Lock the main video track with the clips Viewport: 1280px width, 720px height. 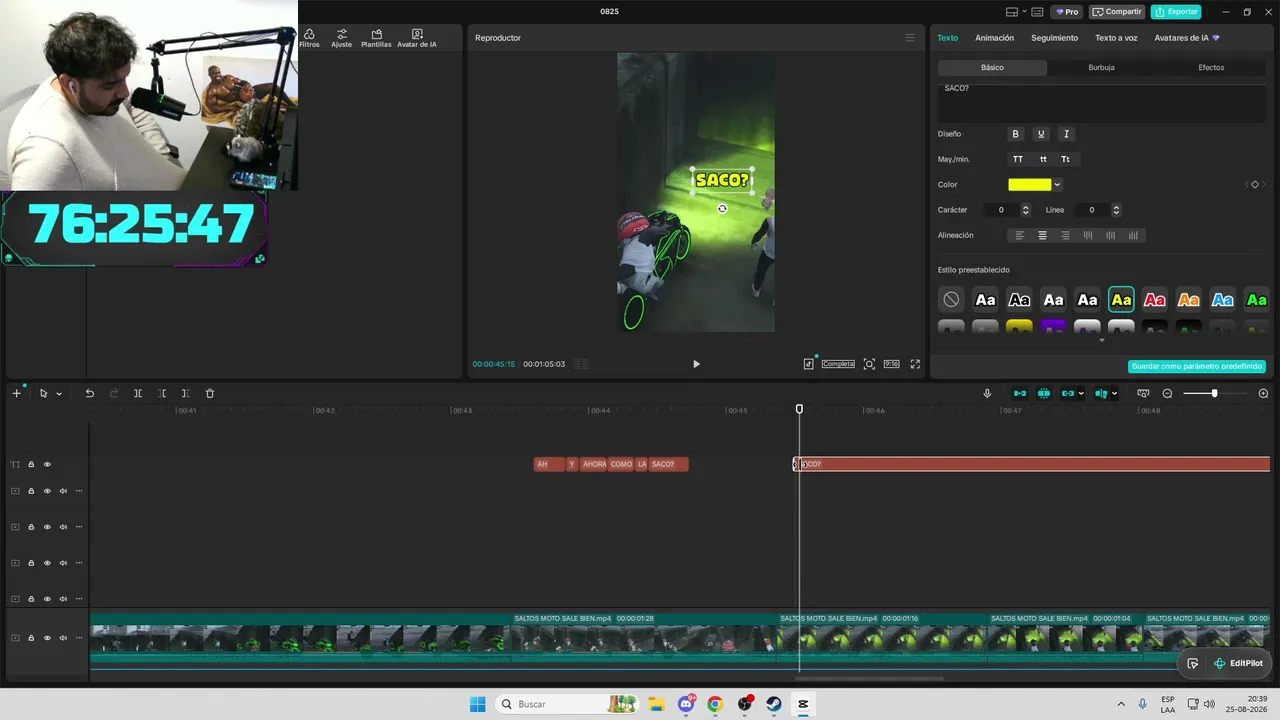click(x=31, y=638)
